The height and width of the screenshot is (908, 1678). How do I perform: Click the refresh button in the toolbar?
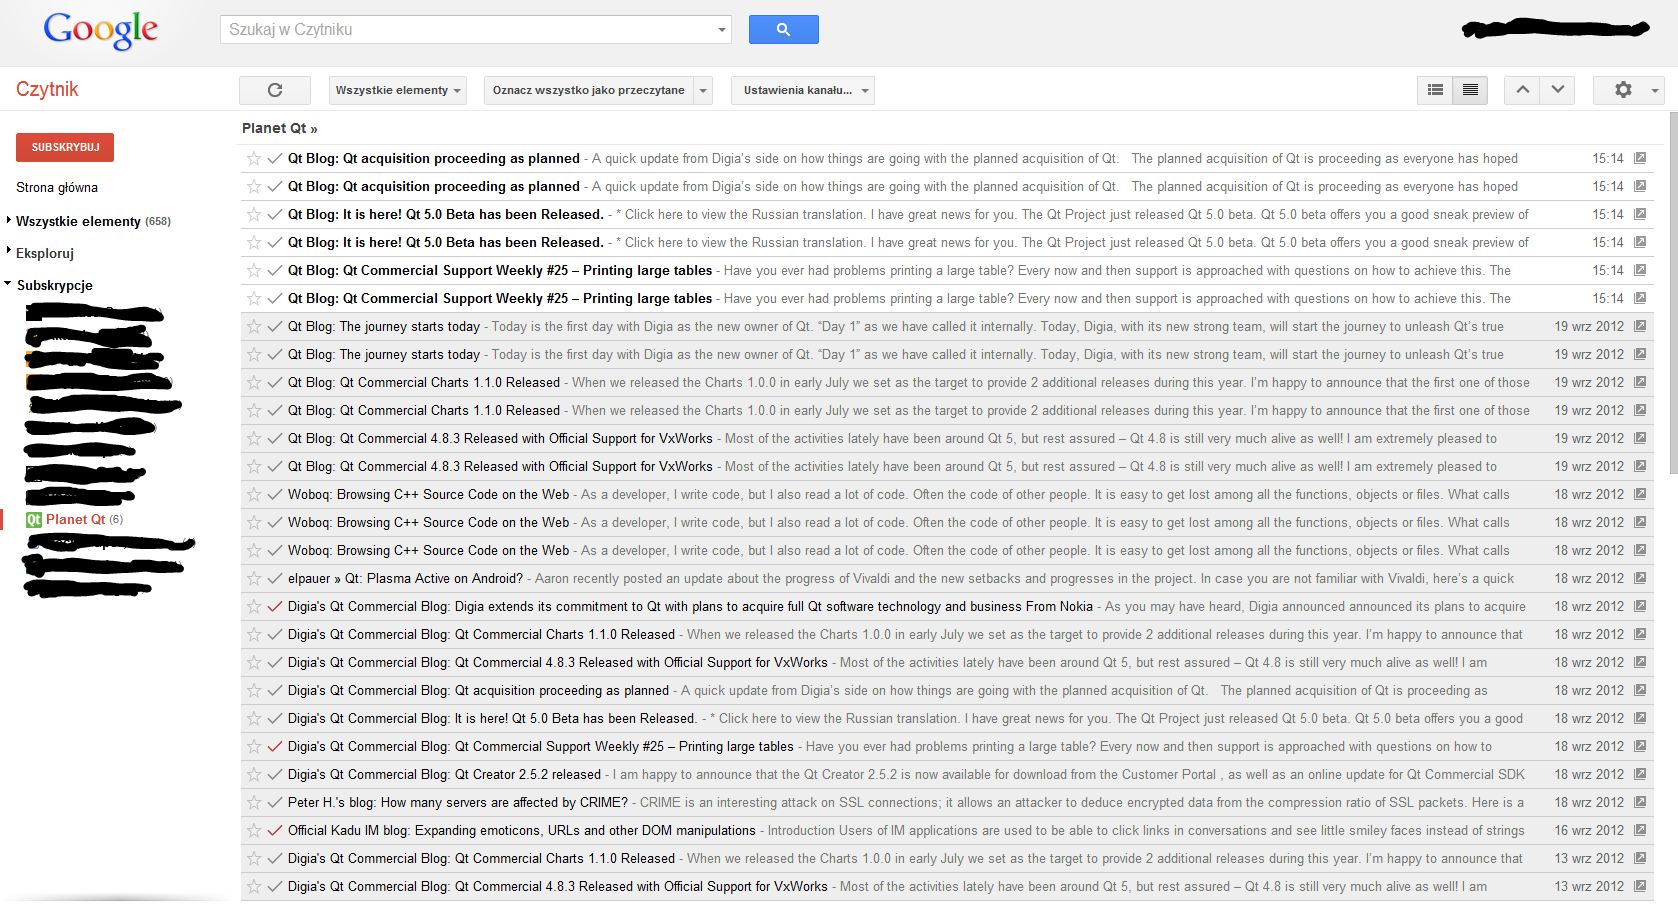pos(275,90)
